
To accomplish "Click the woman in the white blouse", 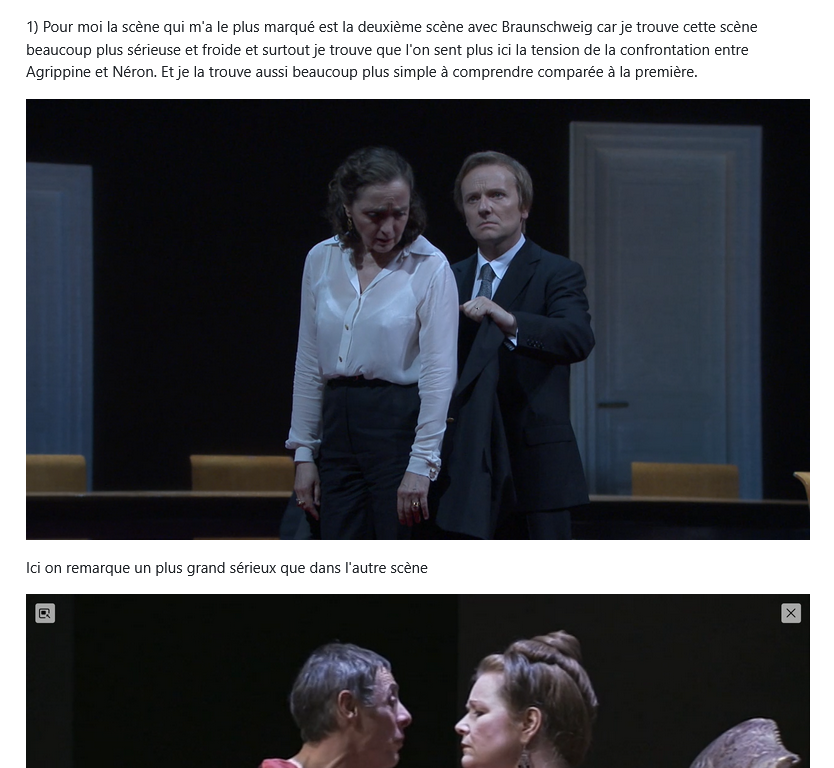I will [372, 340].
